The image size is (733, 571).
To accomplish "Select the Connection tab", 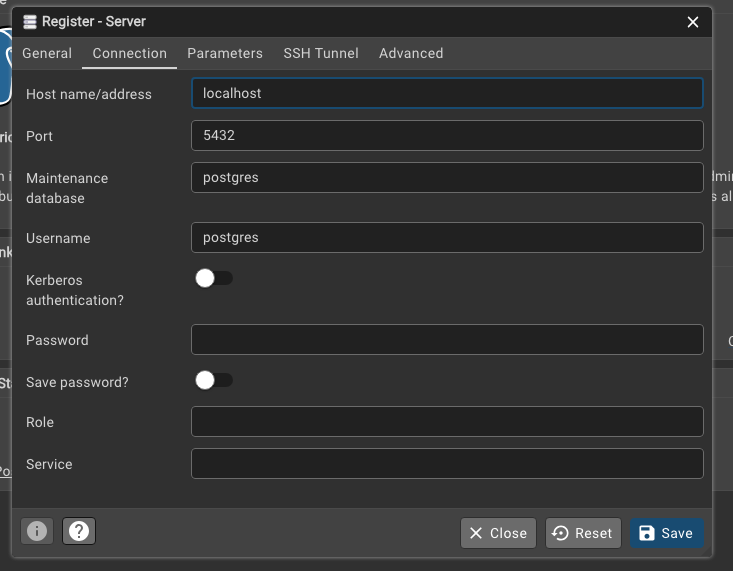I will 129,53.
